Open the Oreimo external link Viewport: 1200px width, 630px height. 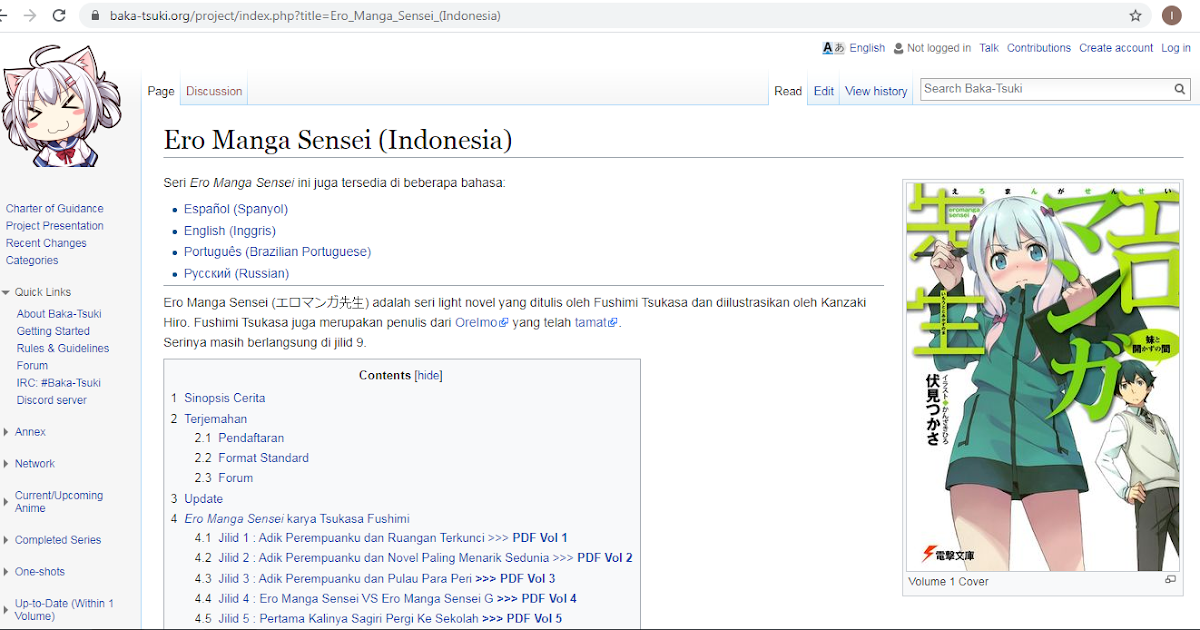click(482, 323)
